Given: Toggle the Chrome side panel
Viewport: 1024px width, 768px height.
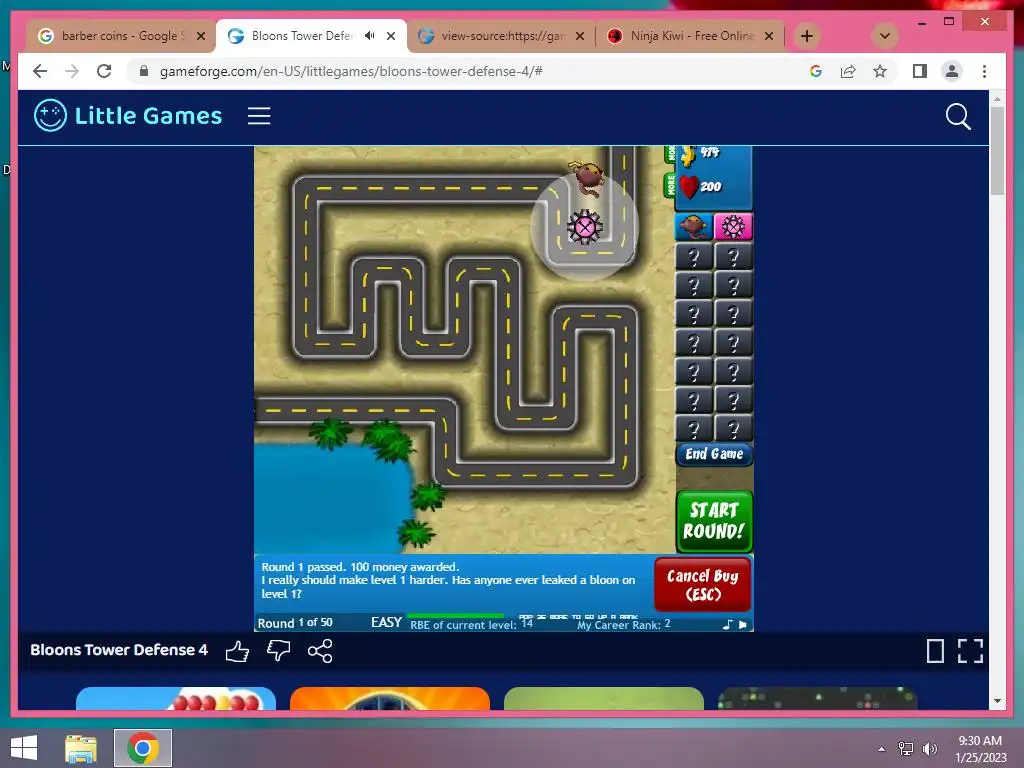Looking at the screenshot, I should point(920,71).
